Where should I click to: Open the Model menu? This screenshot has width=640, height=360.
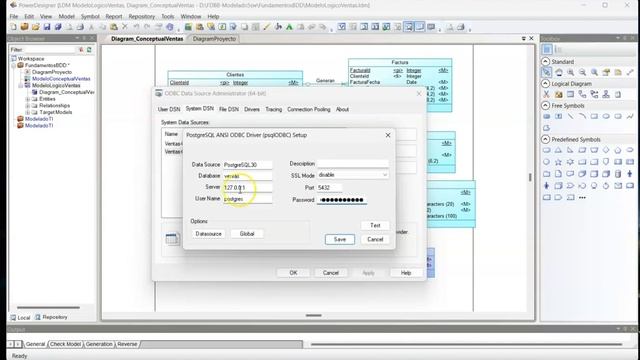tap(66, 16)
